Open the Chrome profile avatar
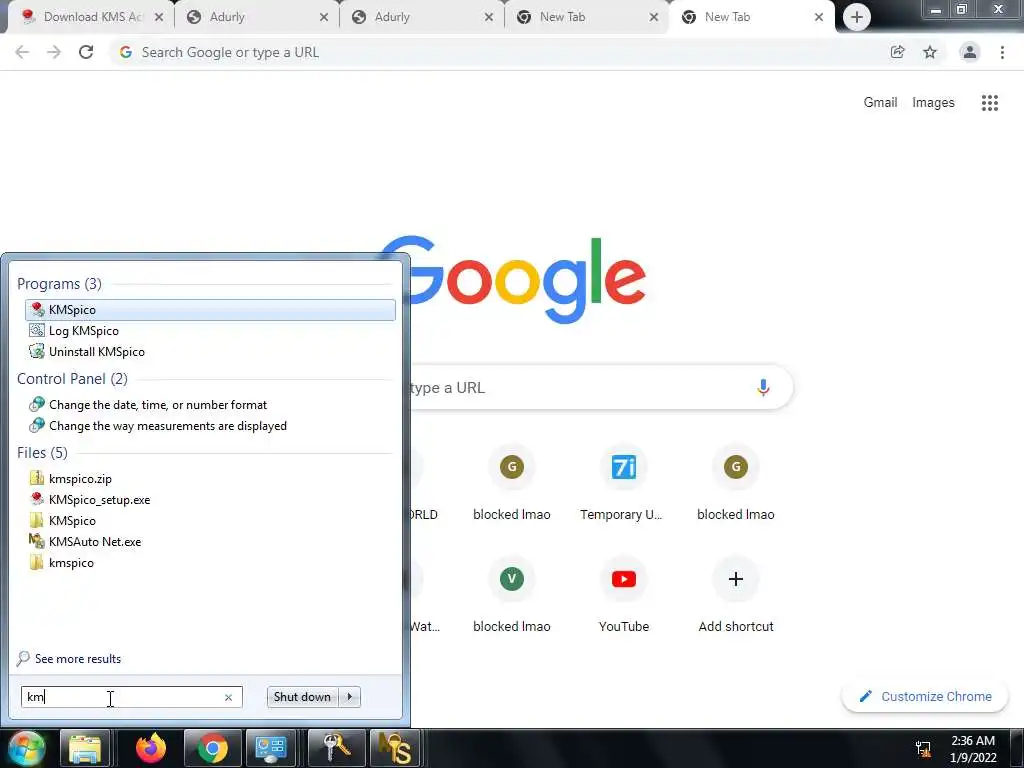Viewport: 1024px width, 768px height. pos(970,52)
